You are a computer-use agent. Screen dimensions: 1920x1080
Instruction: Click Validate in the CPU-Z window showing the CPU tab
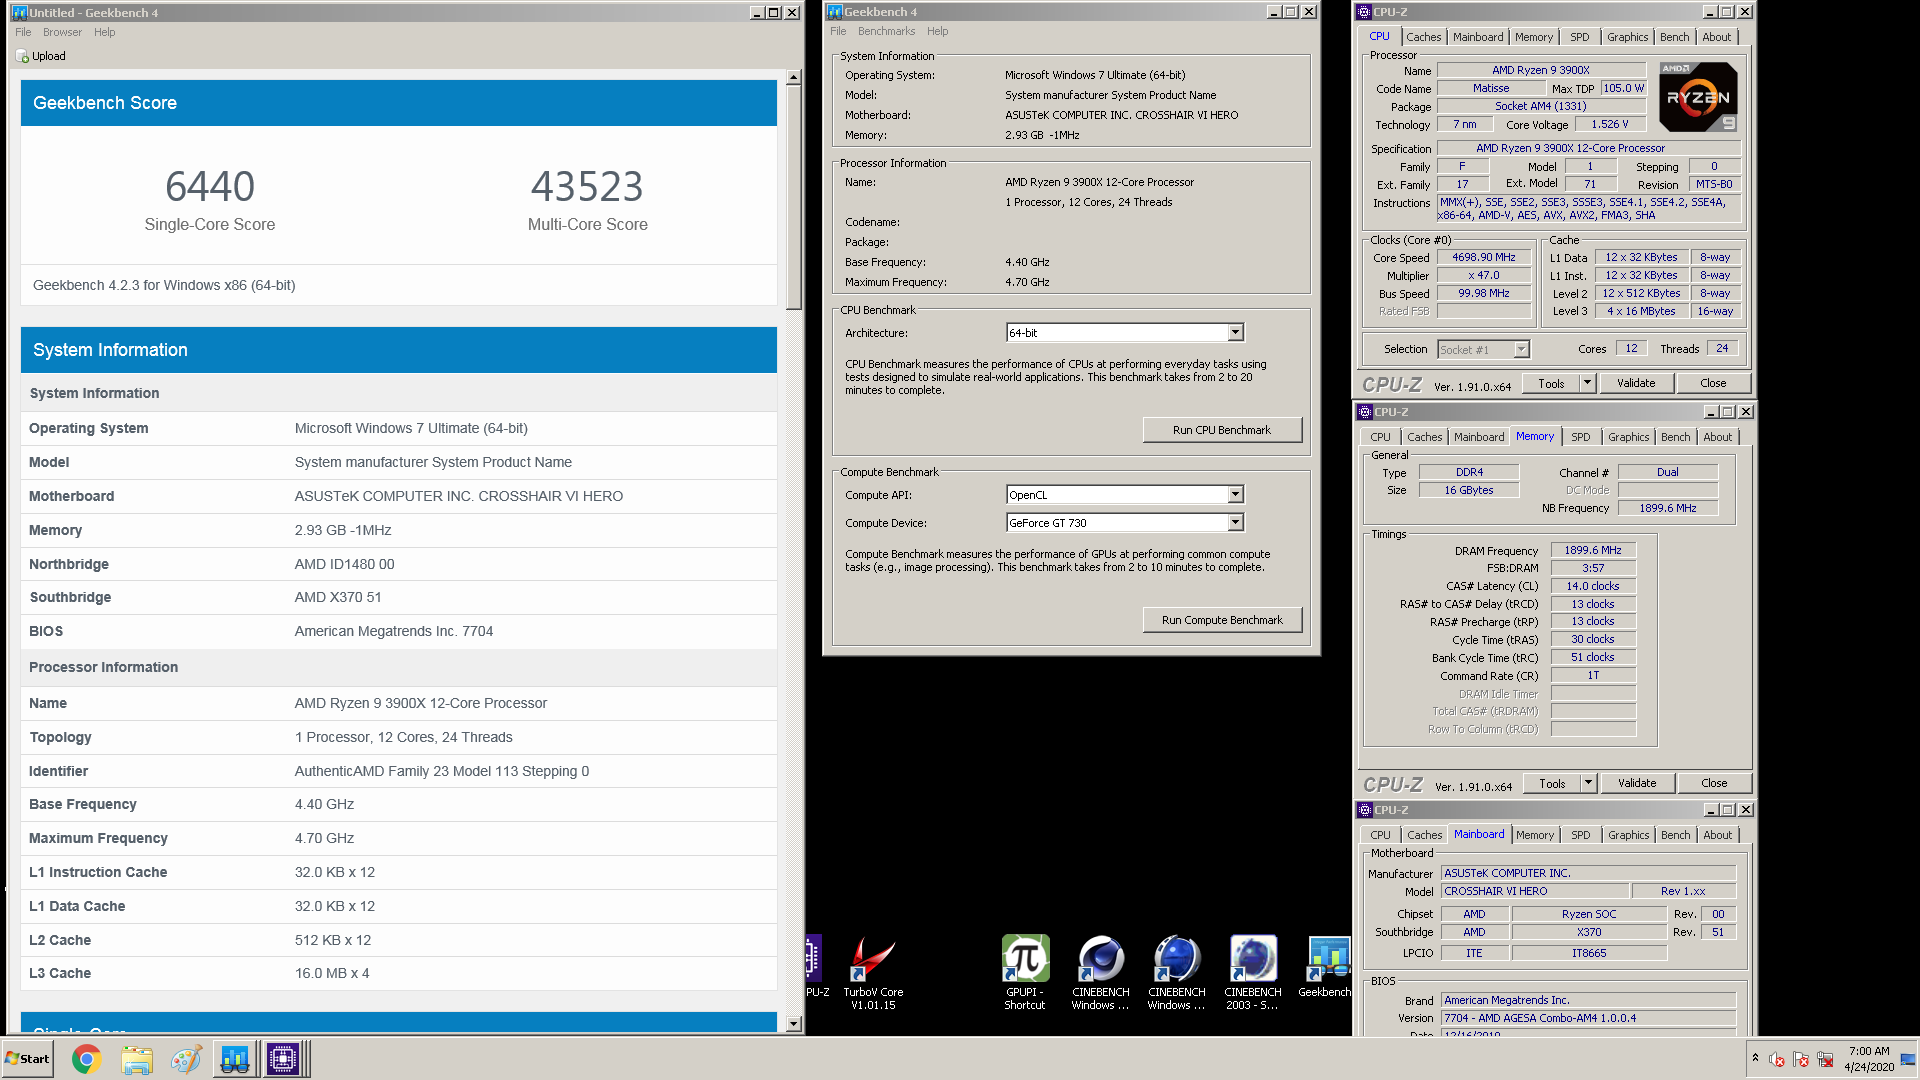[x=1636, y=383]
